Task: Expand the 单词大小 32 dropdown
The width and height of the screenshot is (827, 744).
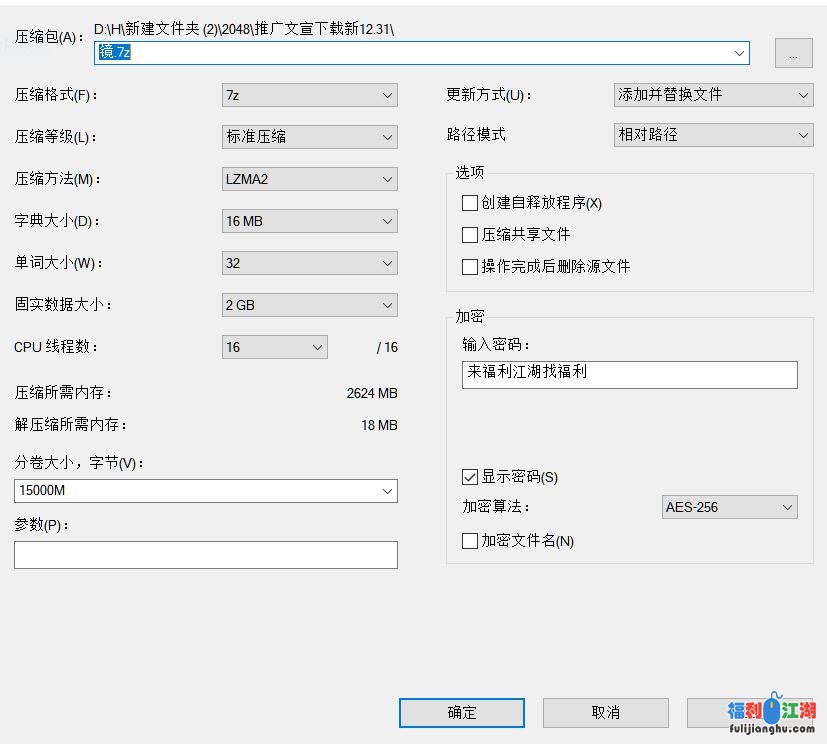Action: pyautogui.click(x=309, y=263)
